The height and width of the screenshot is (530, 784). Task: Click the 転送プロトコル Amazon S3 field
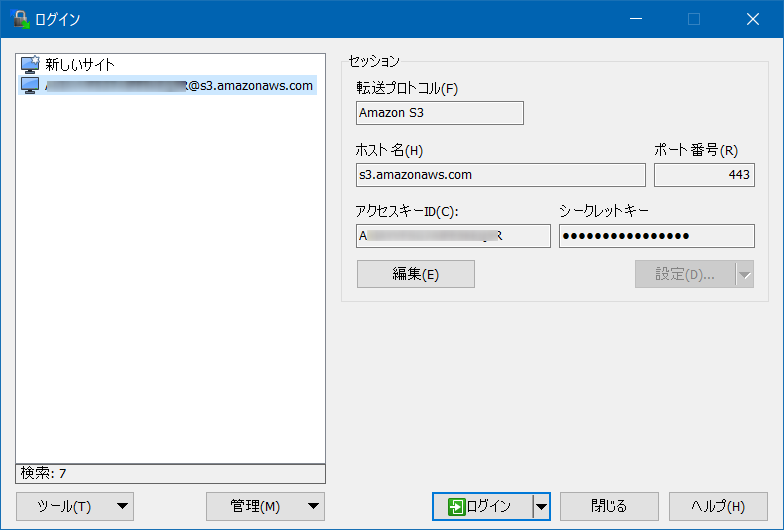click(x=440, y=113)
